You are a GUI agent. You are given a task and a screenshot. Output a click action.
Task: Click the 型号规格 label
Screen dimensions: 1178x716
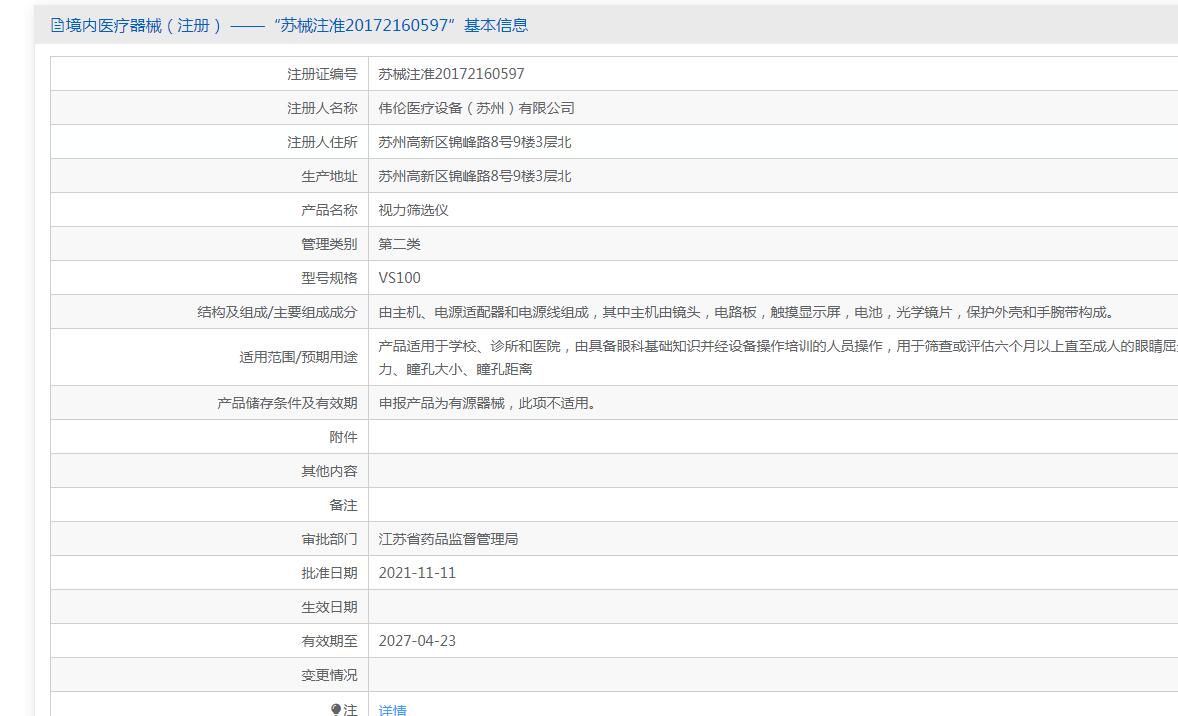329,277
